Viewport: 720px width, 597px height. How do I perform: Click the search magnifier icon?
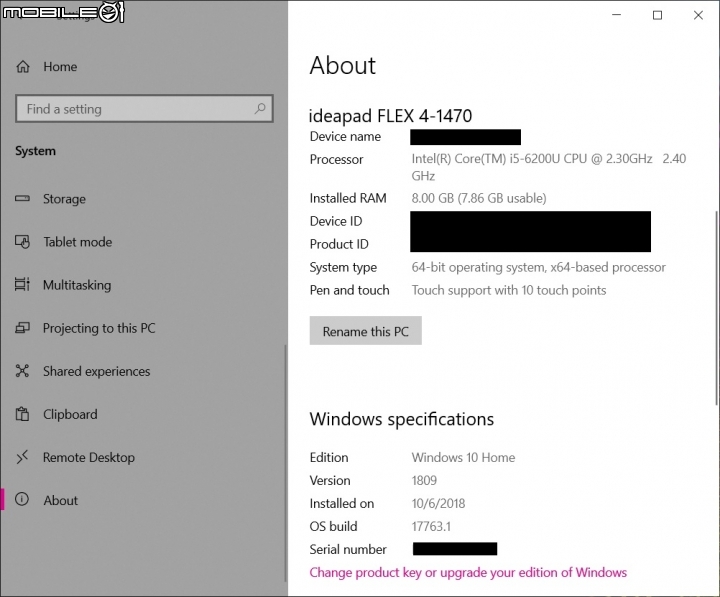[260, 108]
